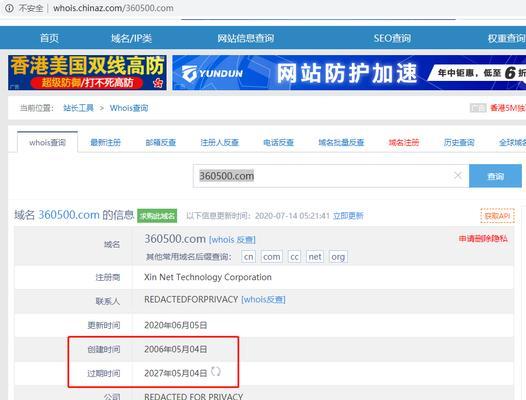Select the com suffix option
The width and height of the screenshot is (526, 400).
click(272, 257)
